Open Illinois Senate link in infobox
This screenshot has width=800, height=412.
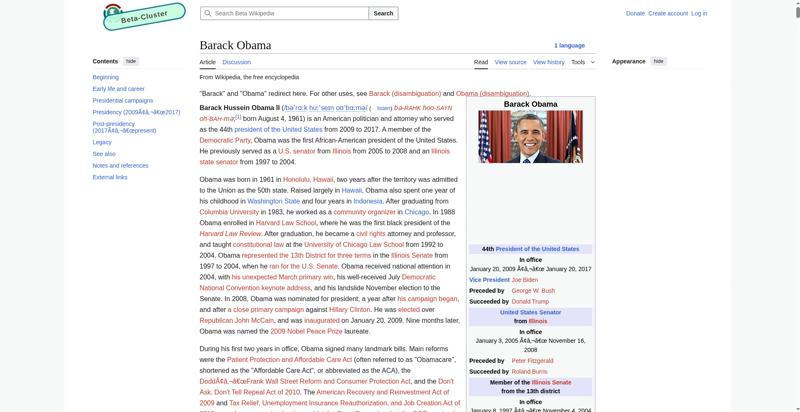tap(551, 382)
